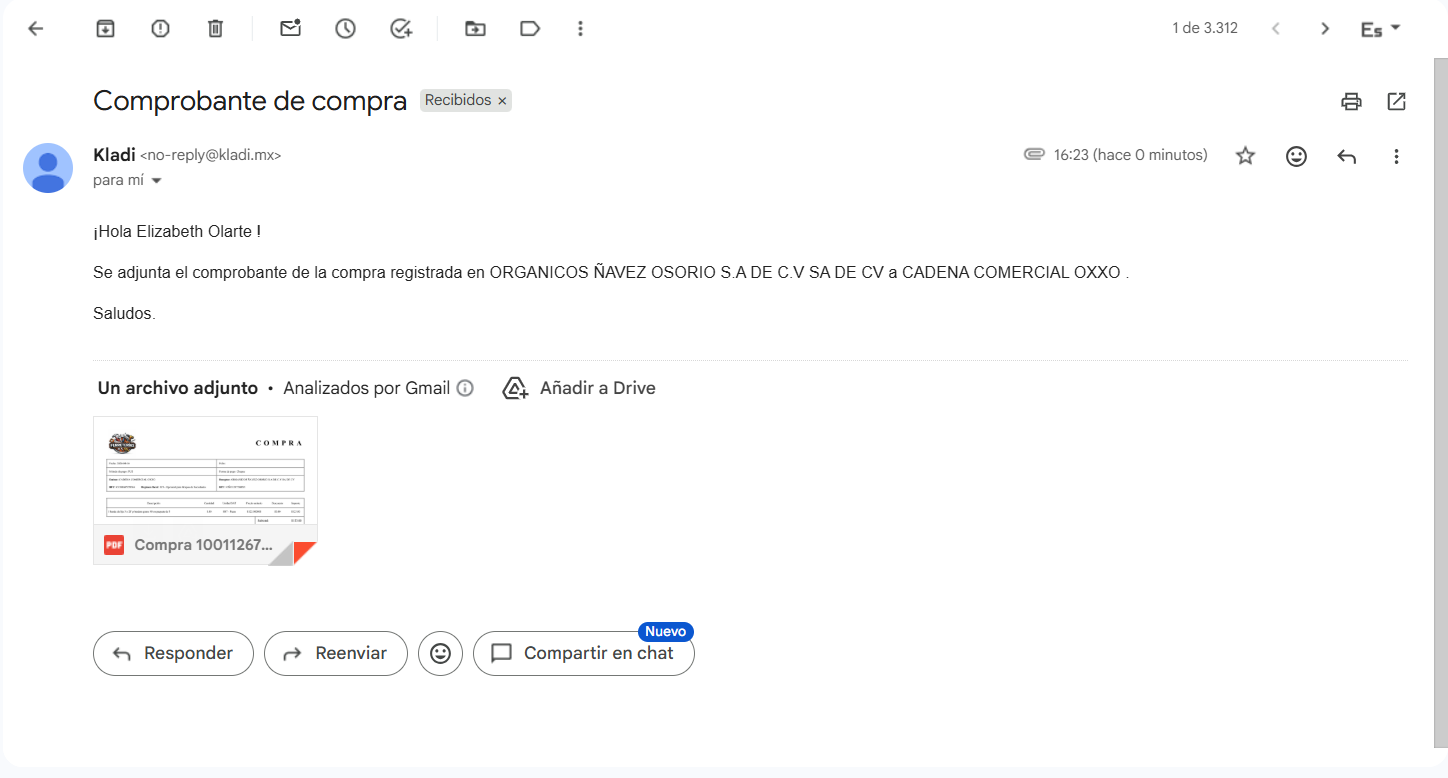
Task: Mark the email as unread
Action: pyautogui.click(x=290, y=28)
